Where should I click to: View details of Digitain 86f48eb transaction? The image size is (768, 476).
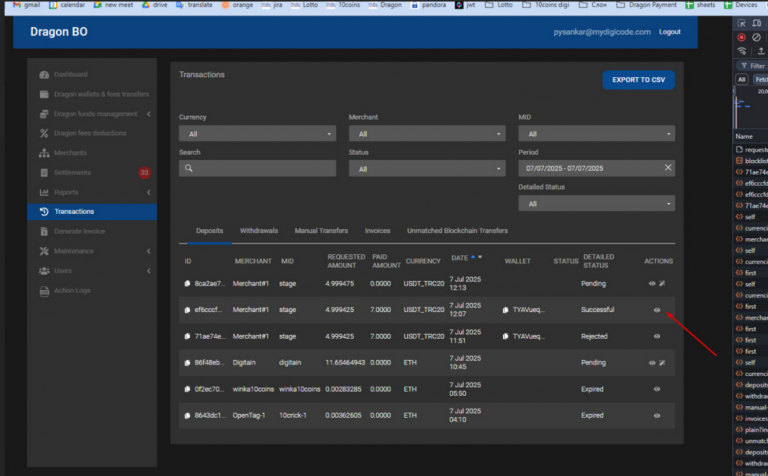click(x=652, y=363)
